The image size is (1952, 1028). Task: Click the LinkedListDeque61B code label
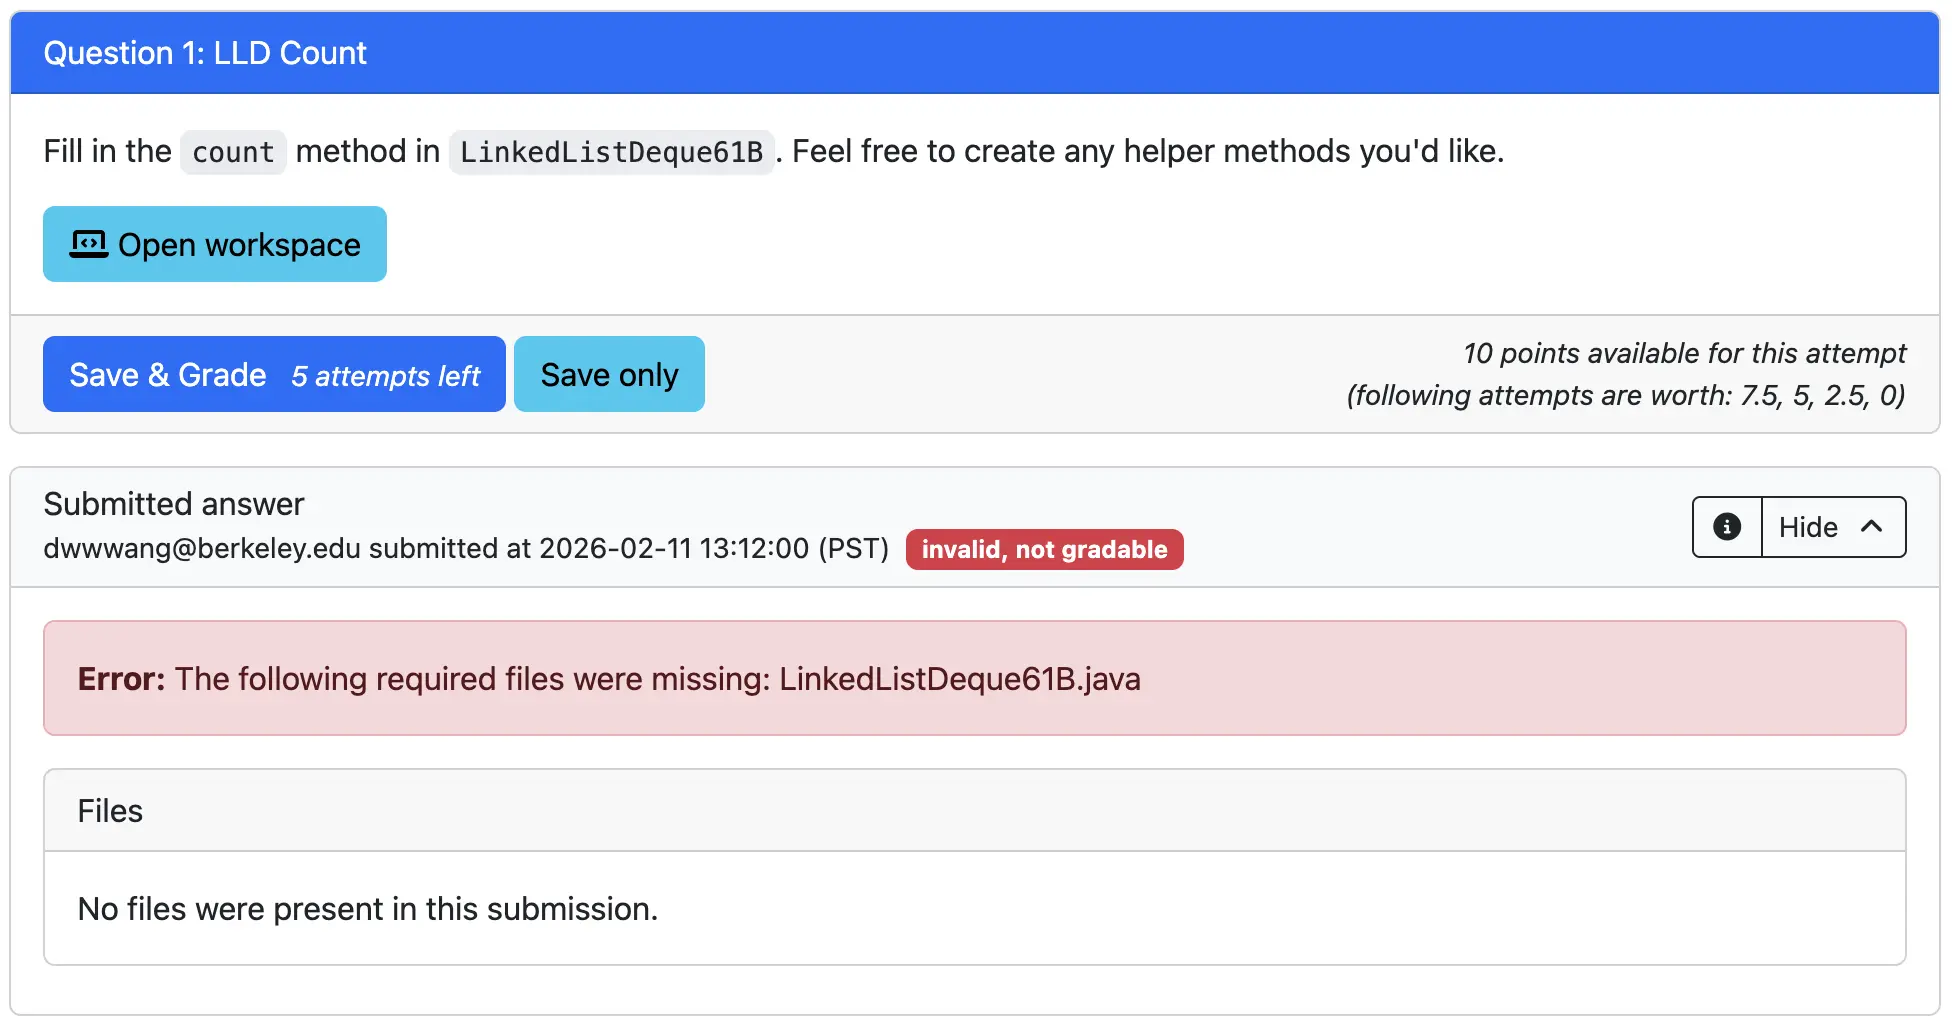[x=611, y=152]
